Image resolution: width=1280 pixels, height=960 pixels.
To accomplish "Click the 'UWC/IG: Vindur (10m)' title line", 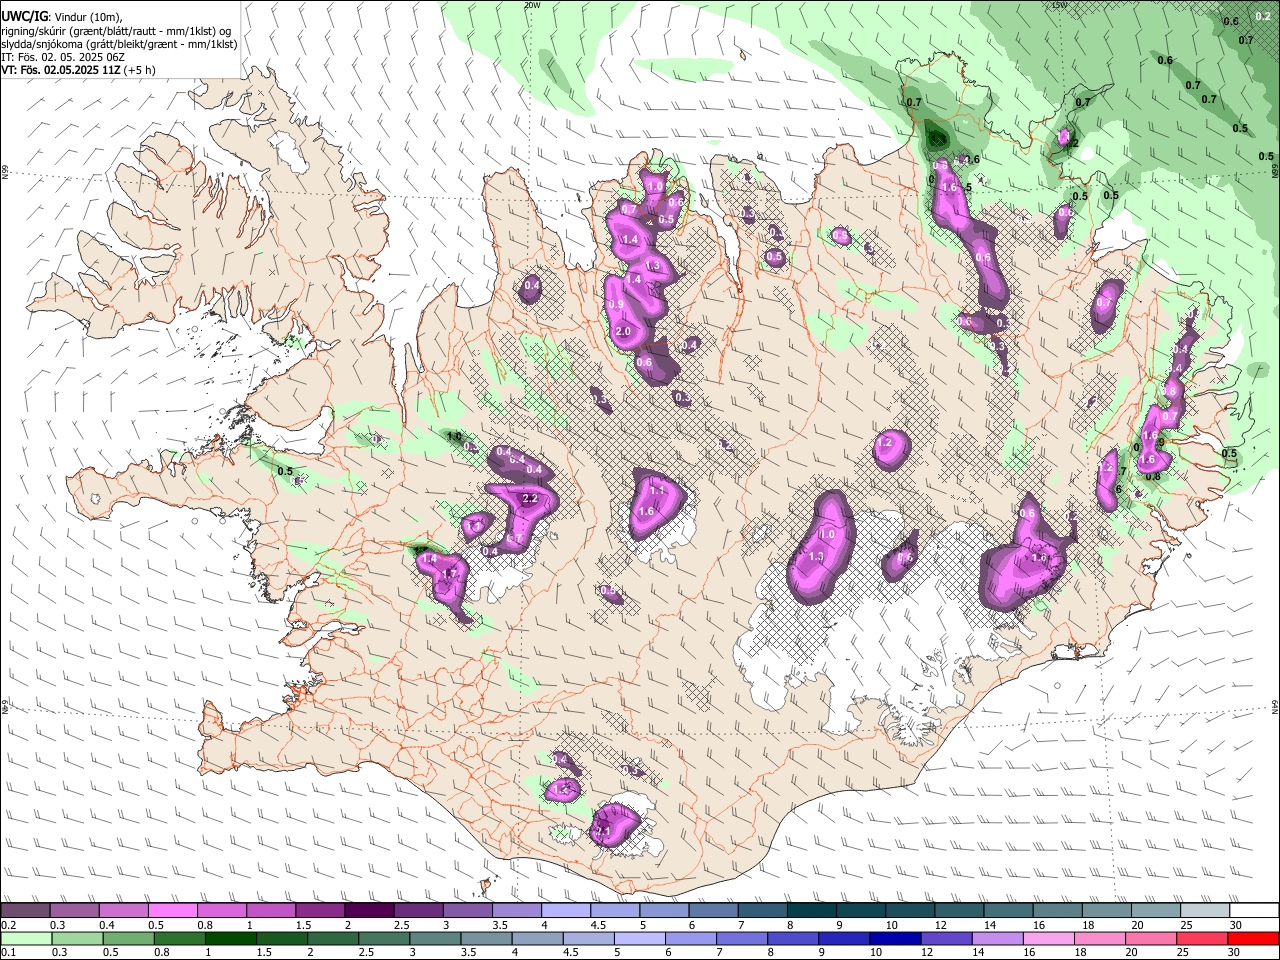I will tap(62, 17).
